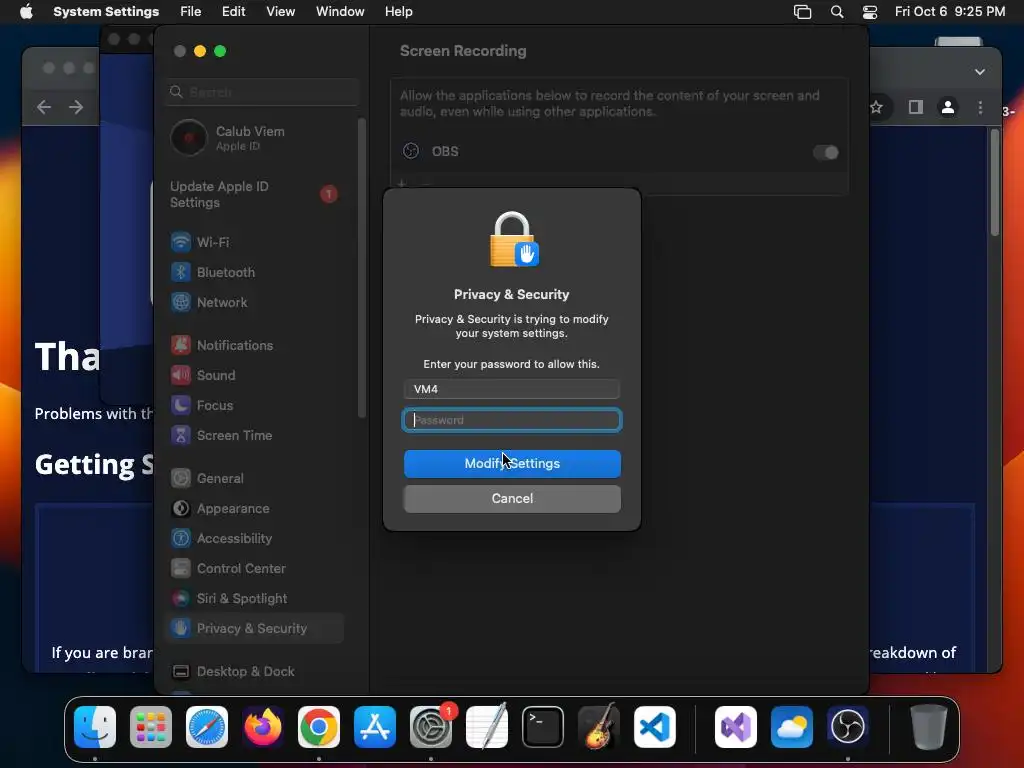The width and height of the screenshot is (1024, 768).
Task: Click the Privacy & Security hand icon
Action: click(181, 629)
